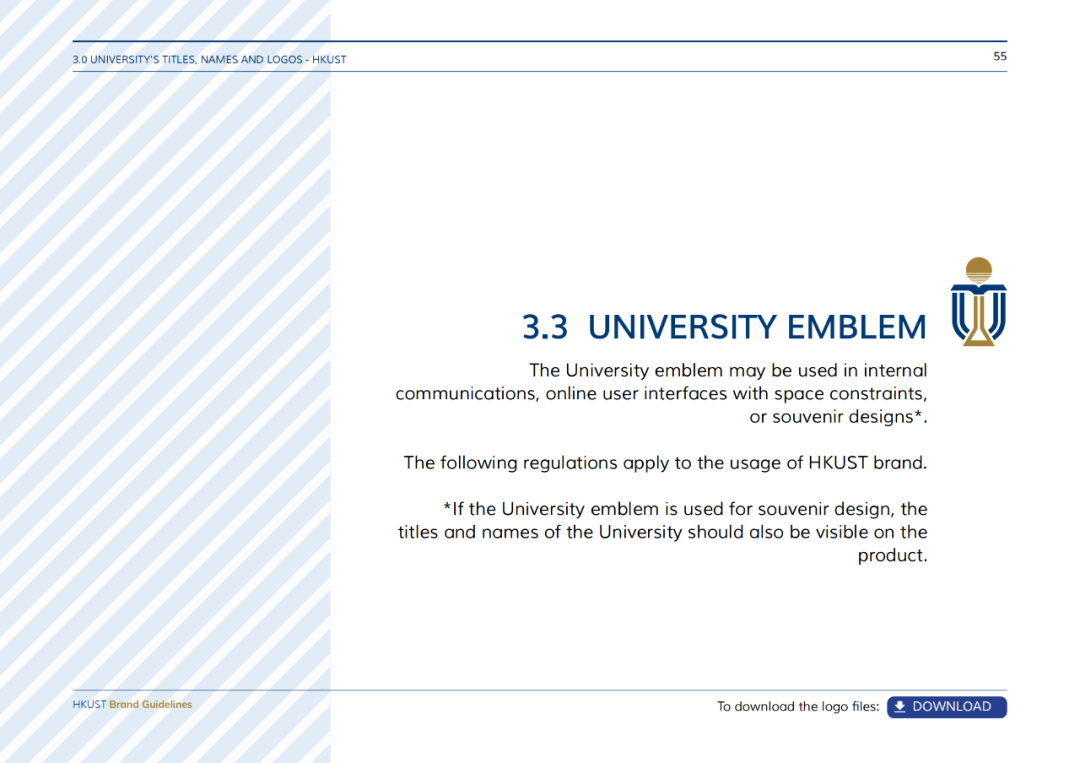Click the footer text 'HKUST Brand Guidelines'

[x=132, y=704]
